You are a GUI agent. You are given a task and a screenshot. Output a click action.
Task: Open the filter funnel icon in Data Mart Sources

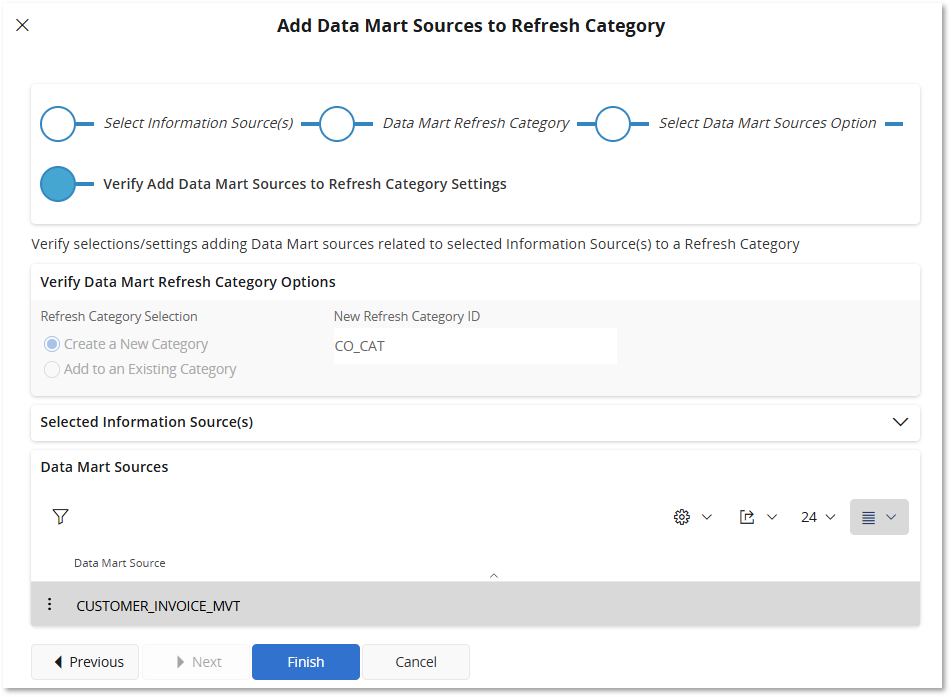pos(60,517)
